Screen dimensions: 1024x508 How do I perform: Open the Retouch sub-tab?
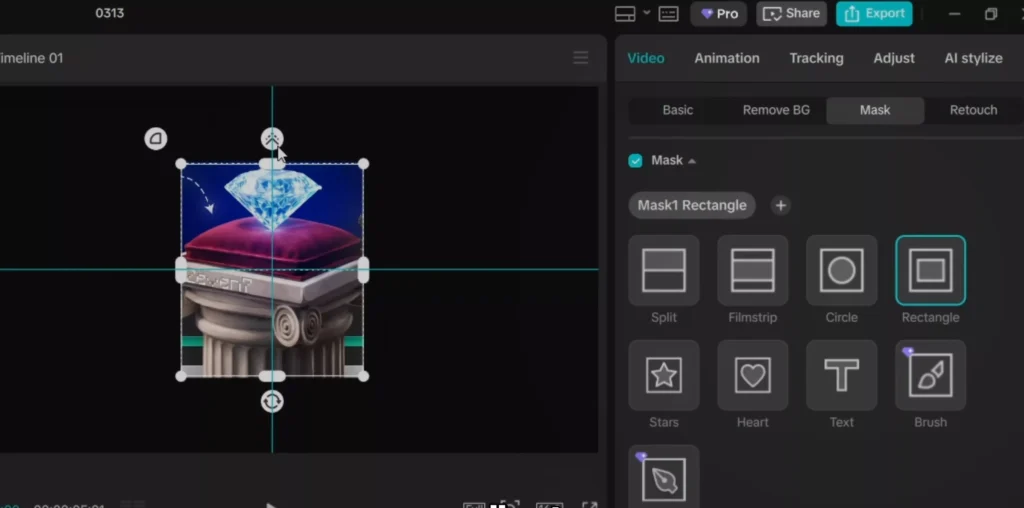coord(973,110)
